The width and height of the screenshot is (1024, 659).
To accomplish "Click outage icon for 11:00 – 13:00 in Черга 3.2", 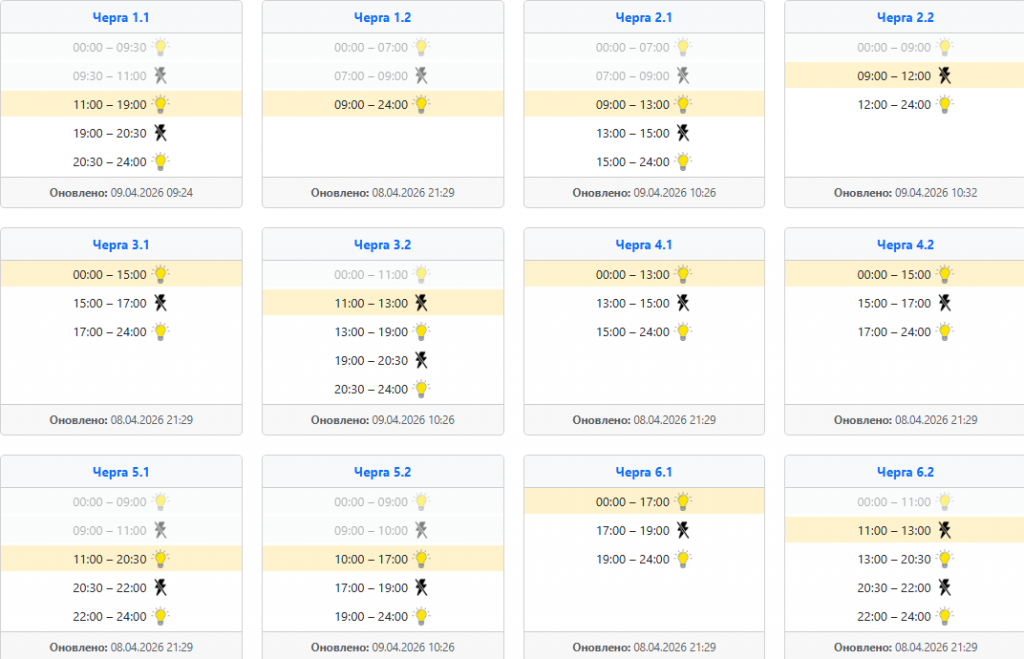I will pos(422,303).
